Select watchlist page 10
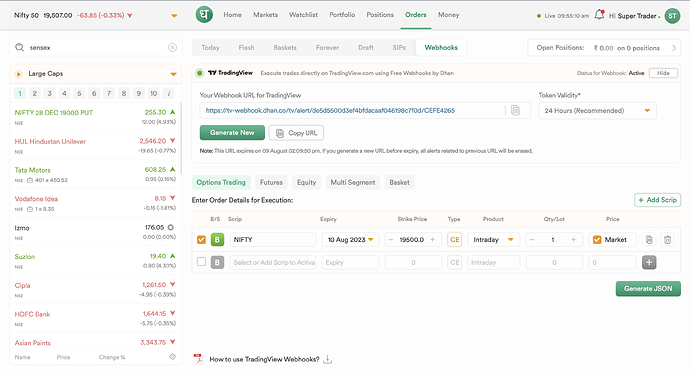This screenshot has width=690, height=375. [x=153, y=93]
